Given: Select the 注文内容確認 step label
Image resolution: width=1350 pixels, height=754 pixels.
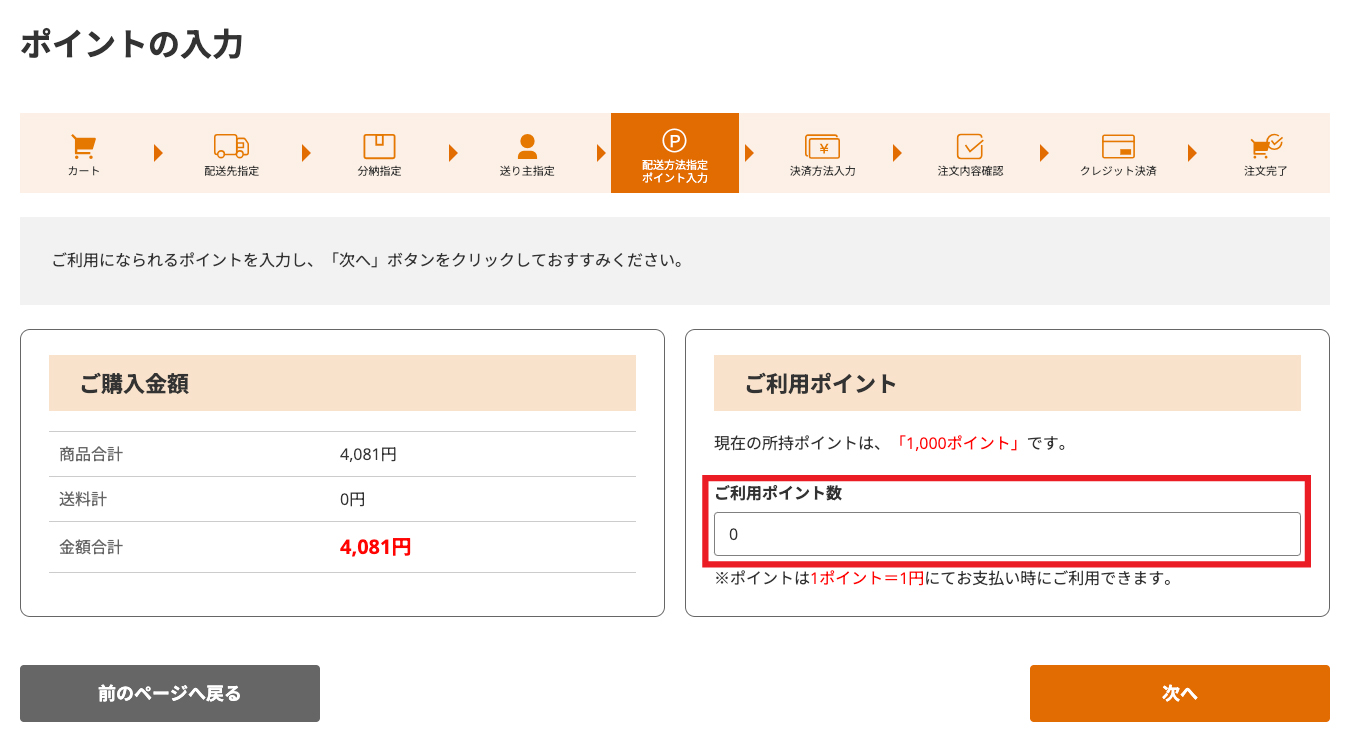Looking at the screenshot, I should click(970, 171).
